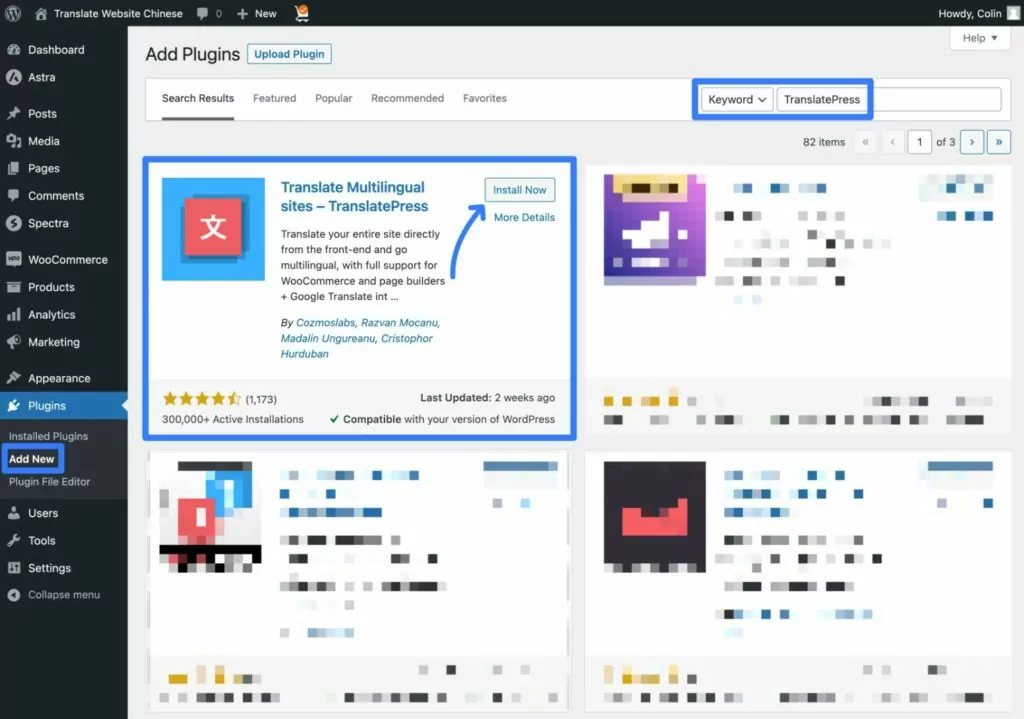Switch to the Popular tab
This screenshot has width=1024, height=719.
coord(334,98)
